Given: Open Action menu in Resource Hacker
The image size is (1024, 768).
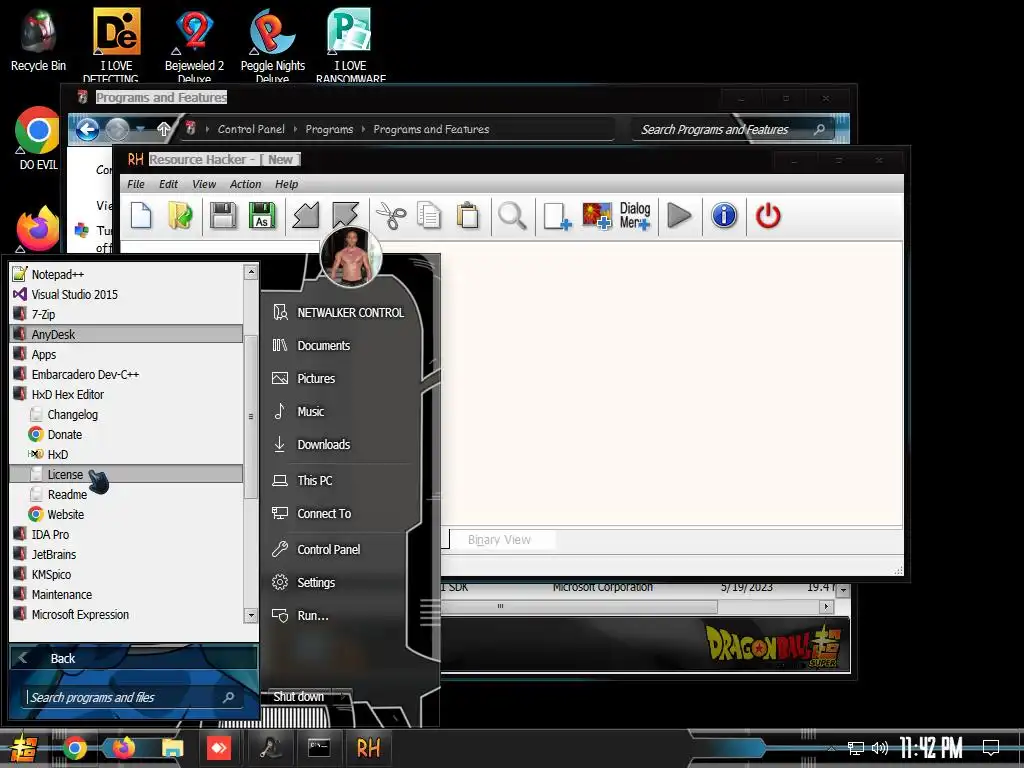Looking at the screenshot, I should pyautogui.click(x=246, y=184).
